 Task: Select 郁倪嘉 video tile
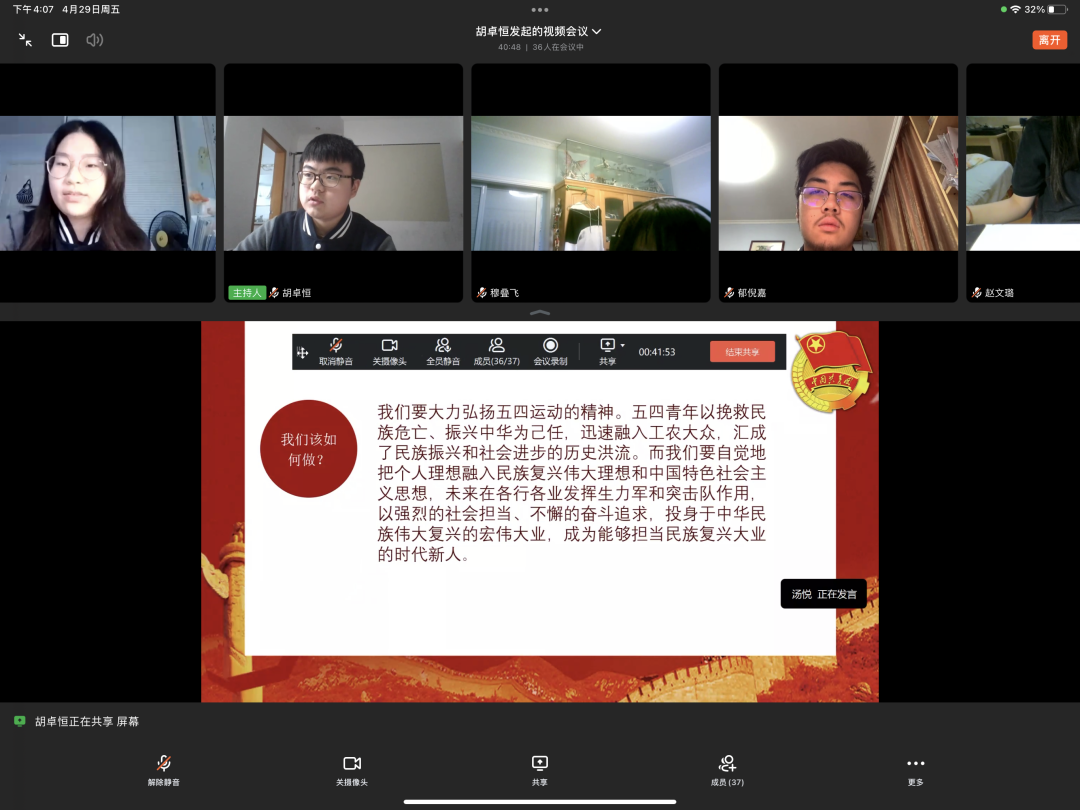click(x=838, y=183)
